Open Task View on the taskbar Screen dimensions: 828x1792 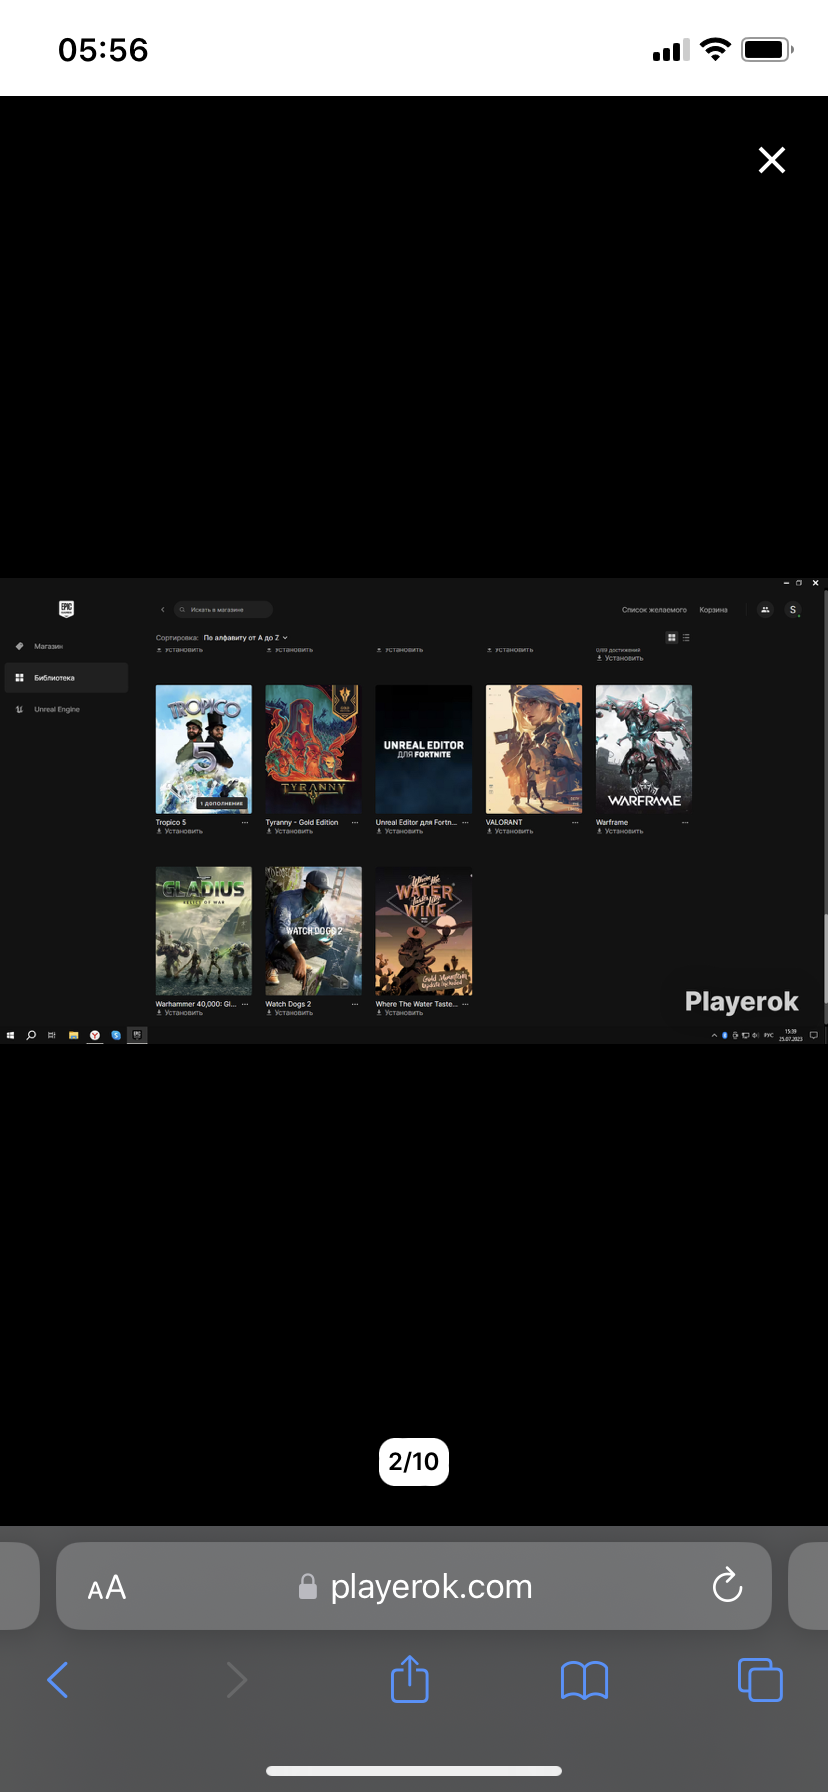(52, 1035)
